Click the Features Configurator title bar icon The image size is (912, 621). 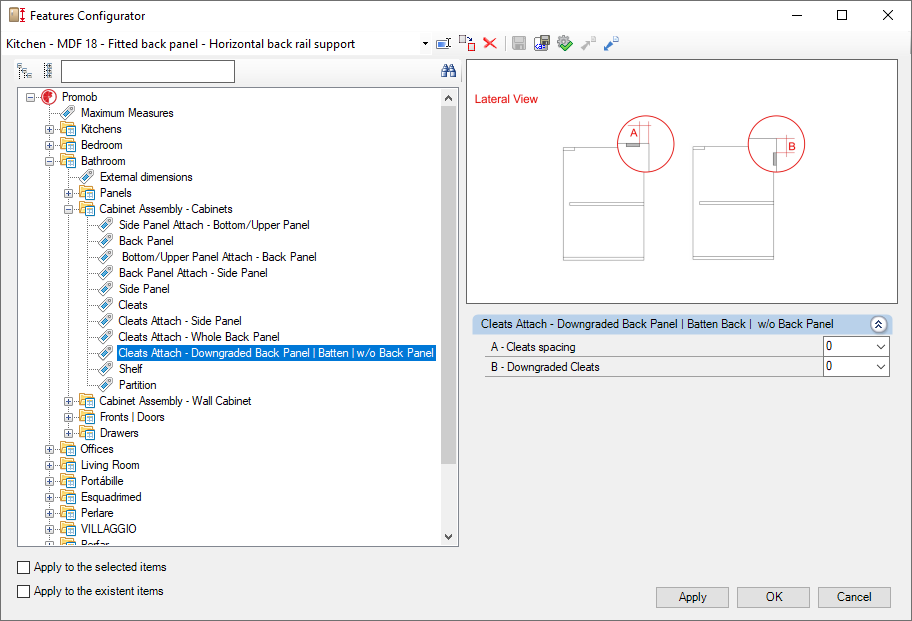pos(17,16)
